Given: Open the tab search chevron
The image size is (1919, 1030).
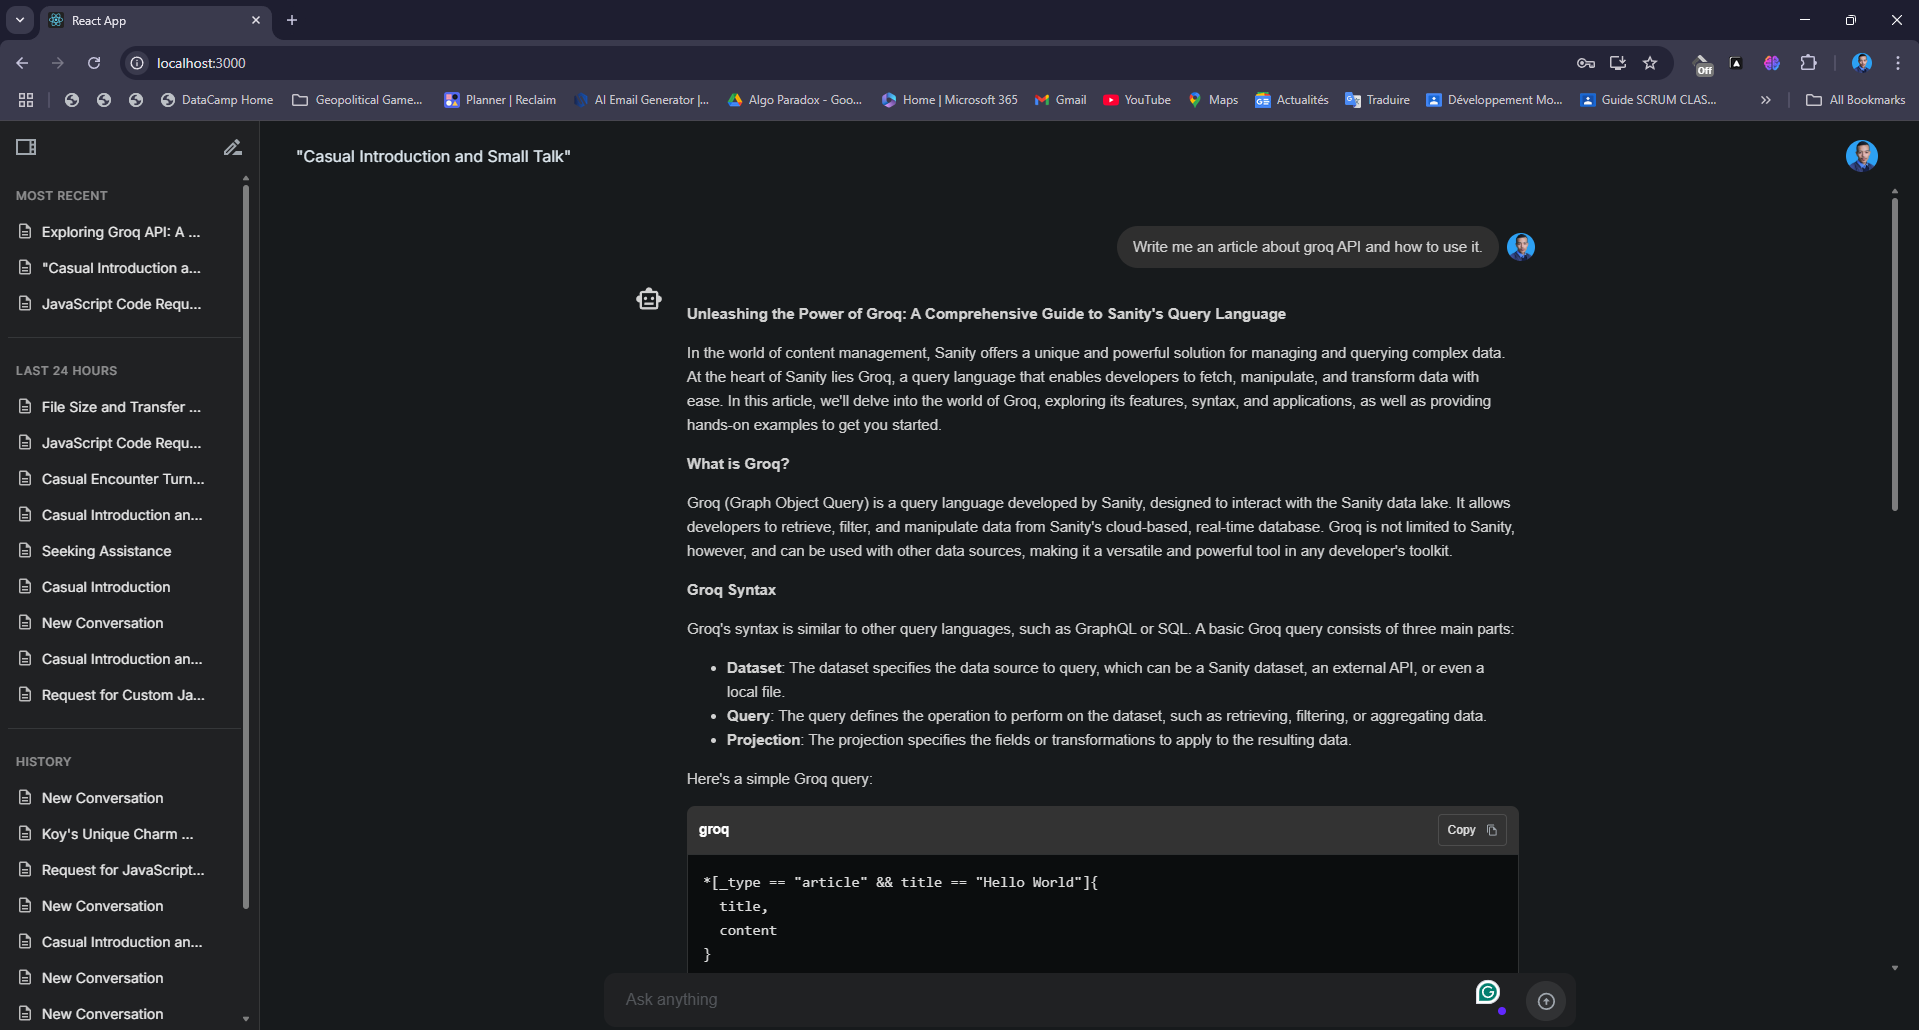Looking at the screenshot, I should [x=19, y=20].
